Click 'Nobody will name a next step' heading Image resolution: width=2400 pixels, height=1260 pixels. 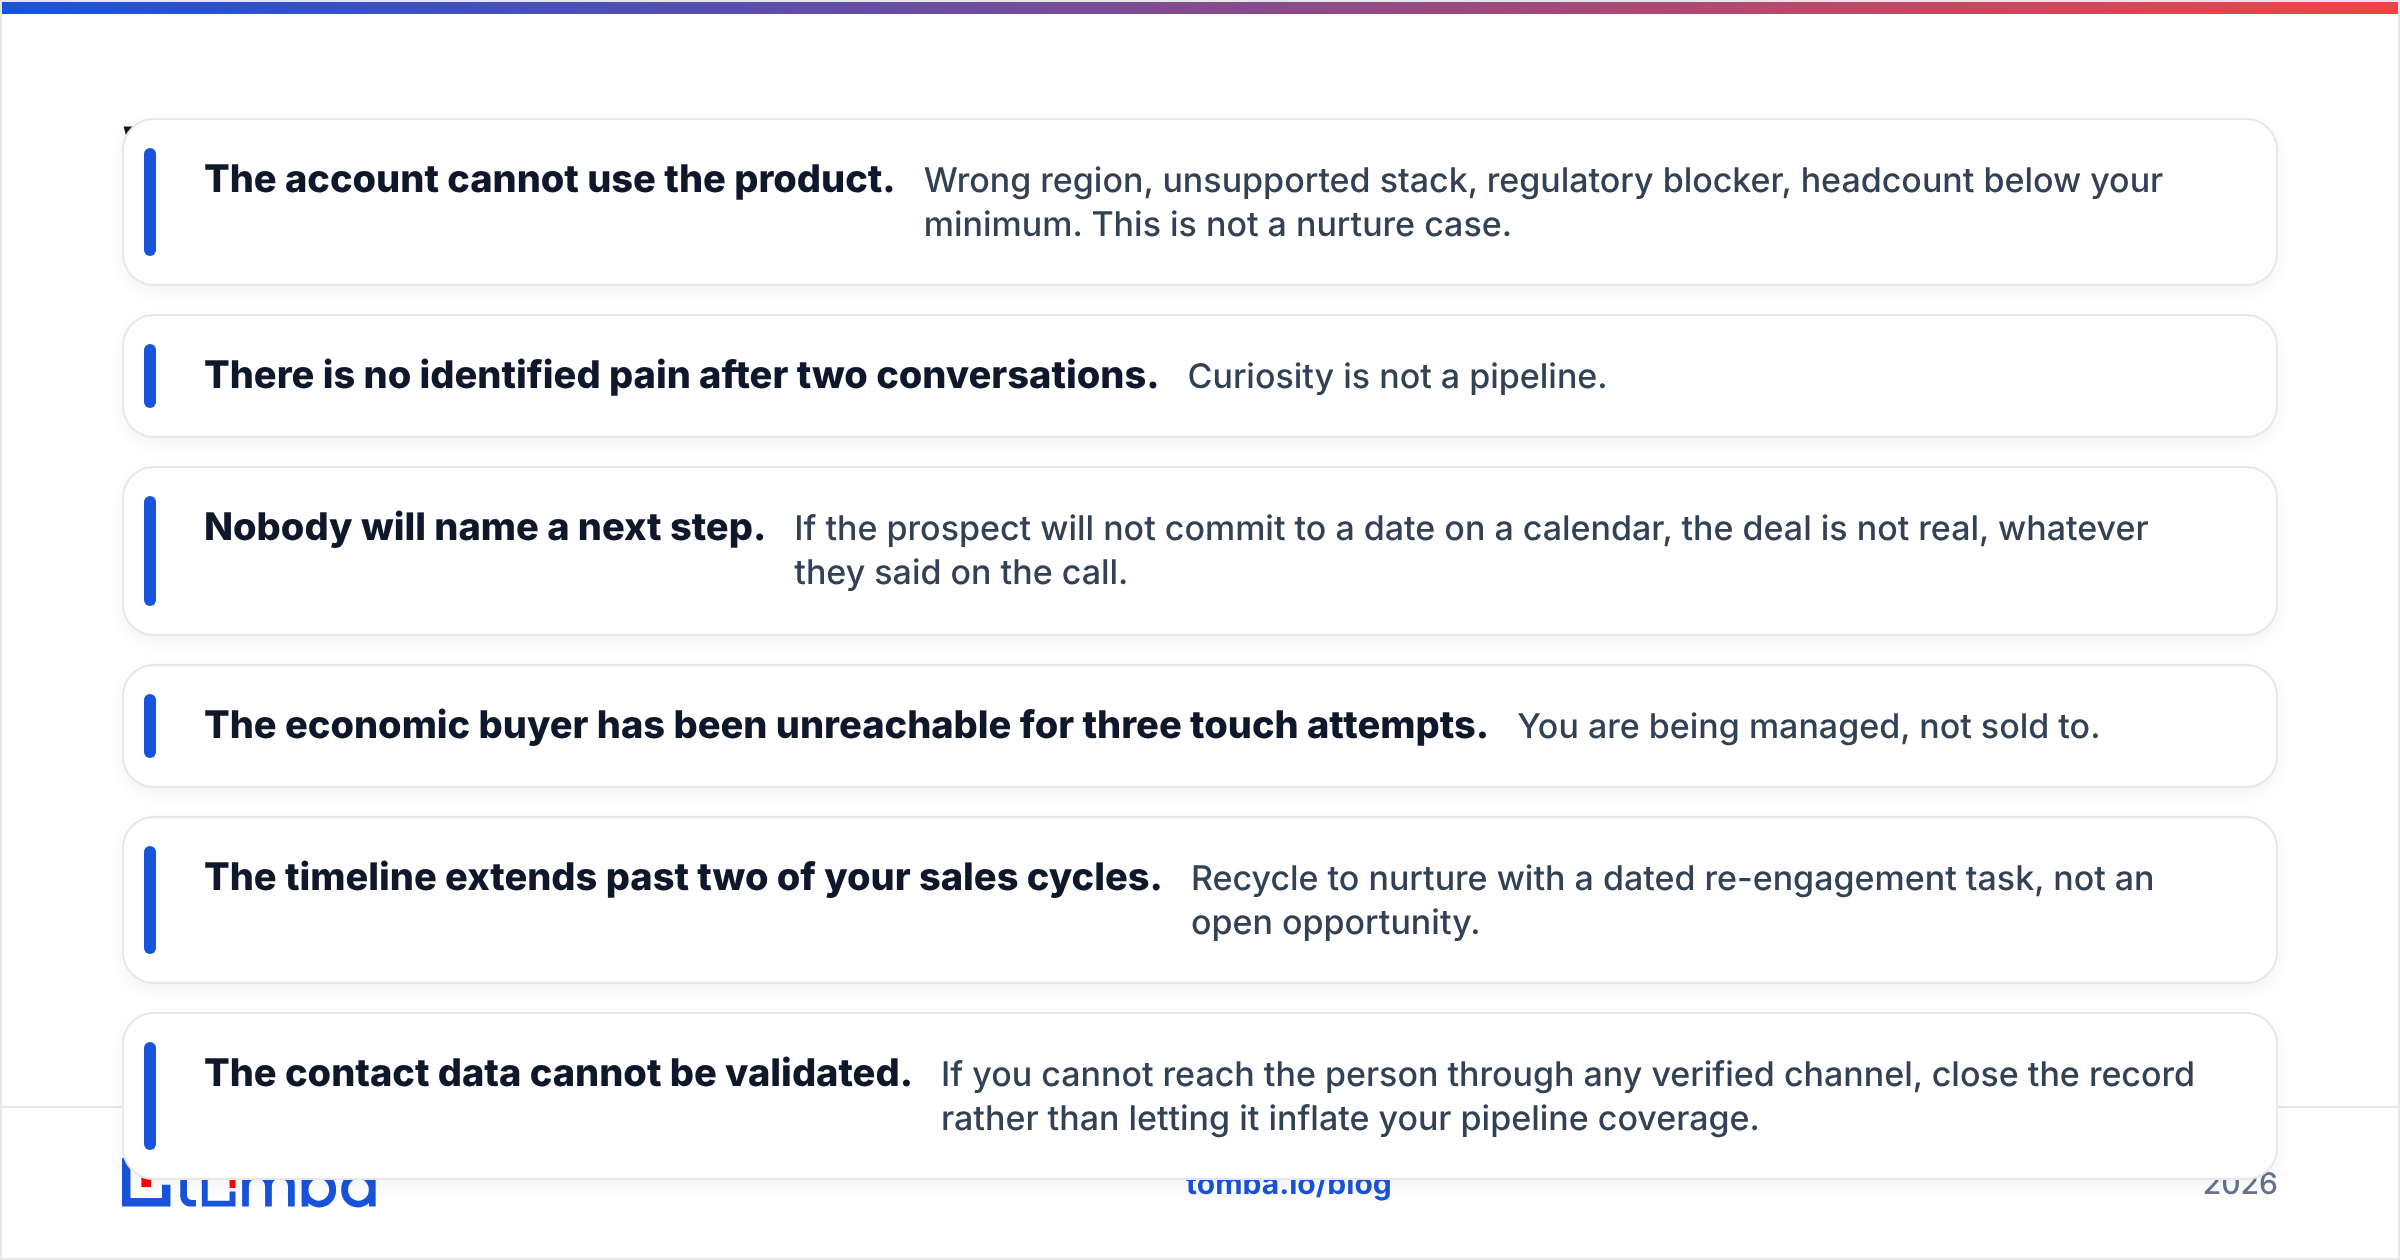click(x=484, y=527)
